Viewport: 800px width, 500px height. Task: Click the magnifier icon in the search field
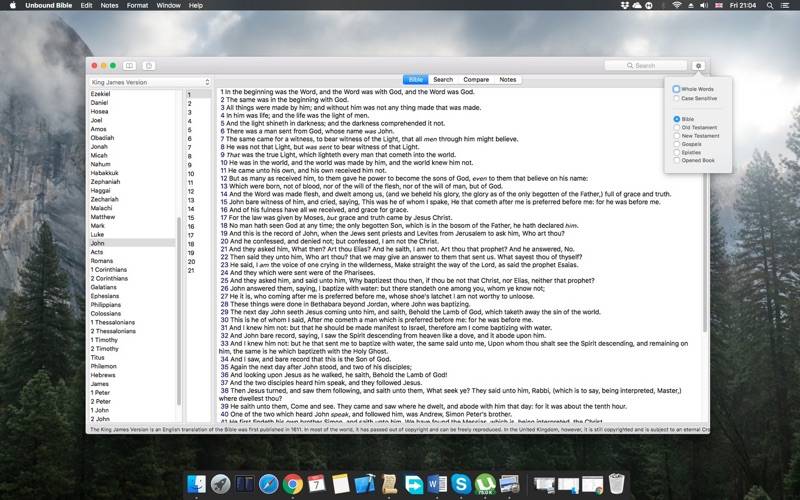point(630,66)
